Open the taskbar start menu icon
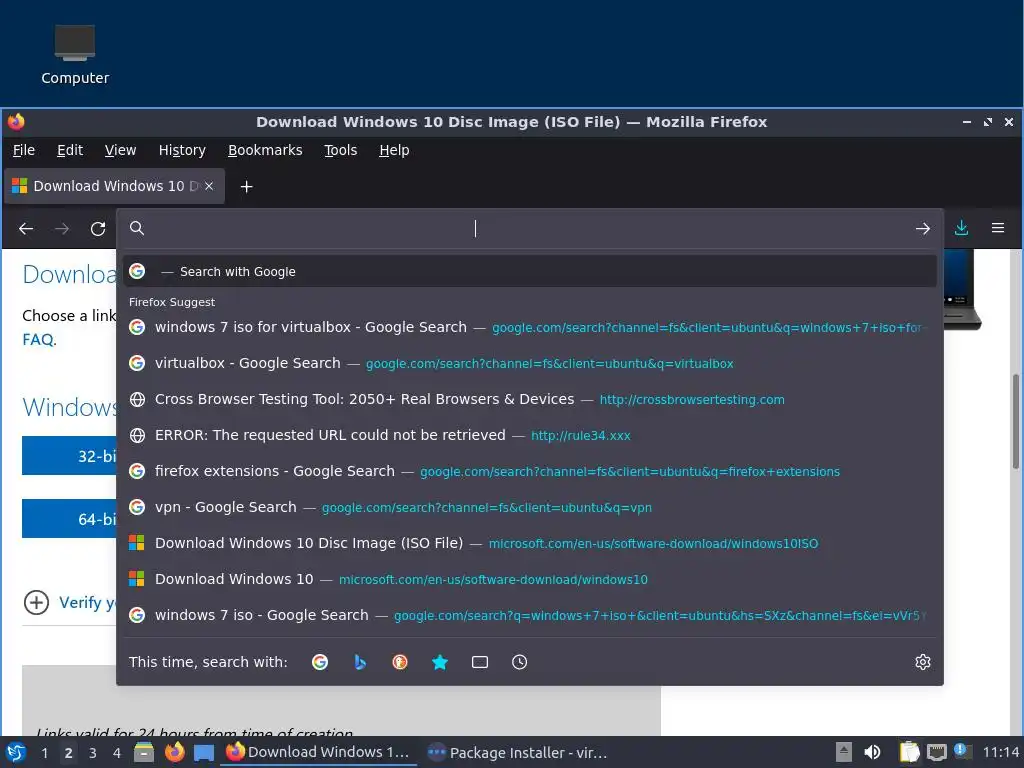 16,752
